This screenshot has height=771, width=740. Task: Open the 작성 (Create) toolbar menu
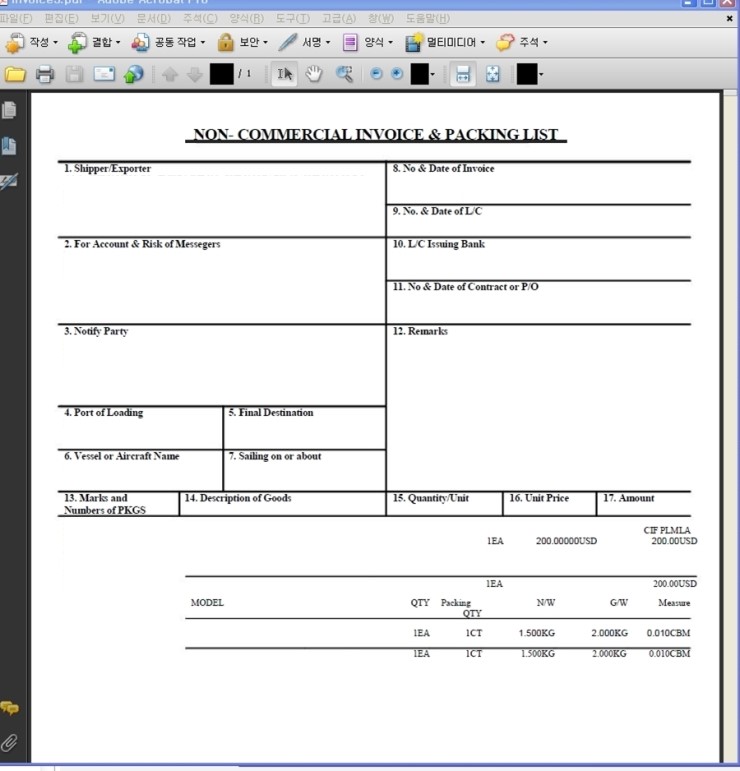[30, 42]
